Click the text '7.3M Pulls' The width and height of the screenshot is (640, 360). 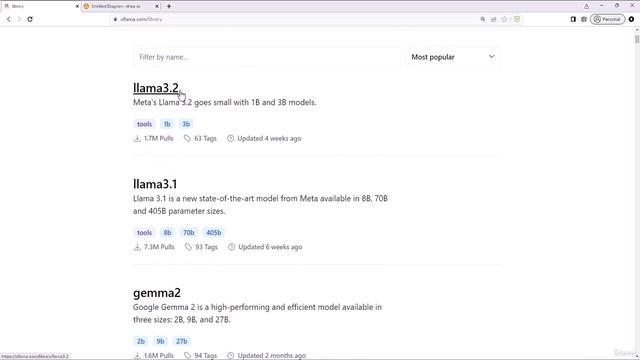tap(159, 247)
